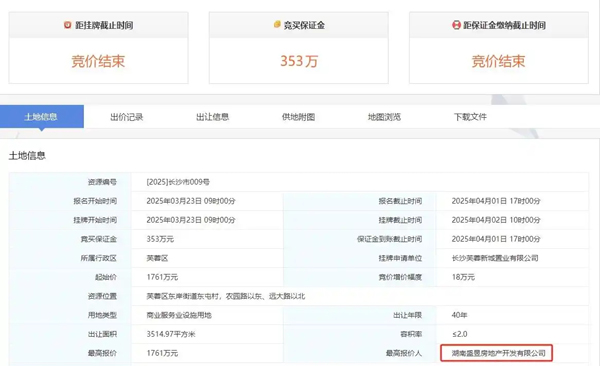Open the 下载文件 tab
The image size is (600, 366).
[x=470, y=117]
